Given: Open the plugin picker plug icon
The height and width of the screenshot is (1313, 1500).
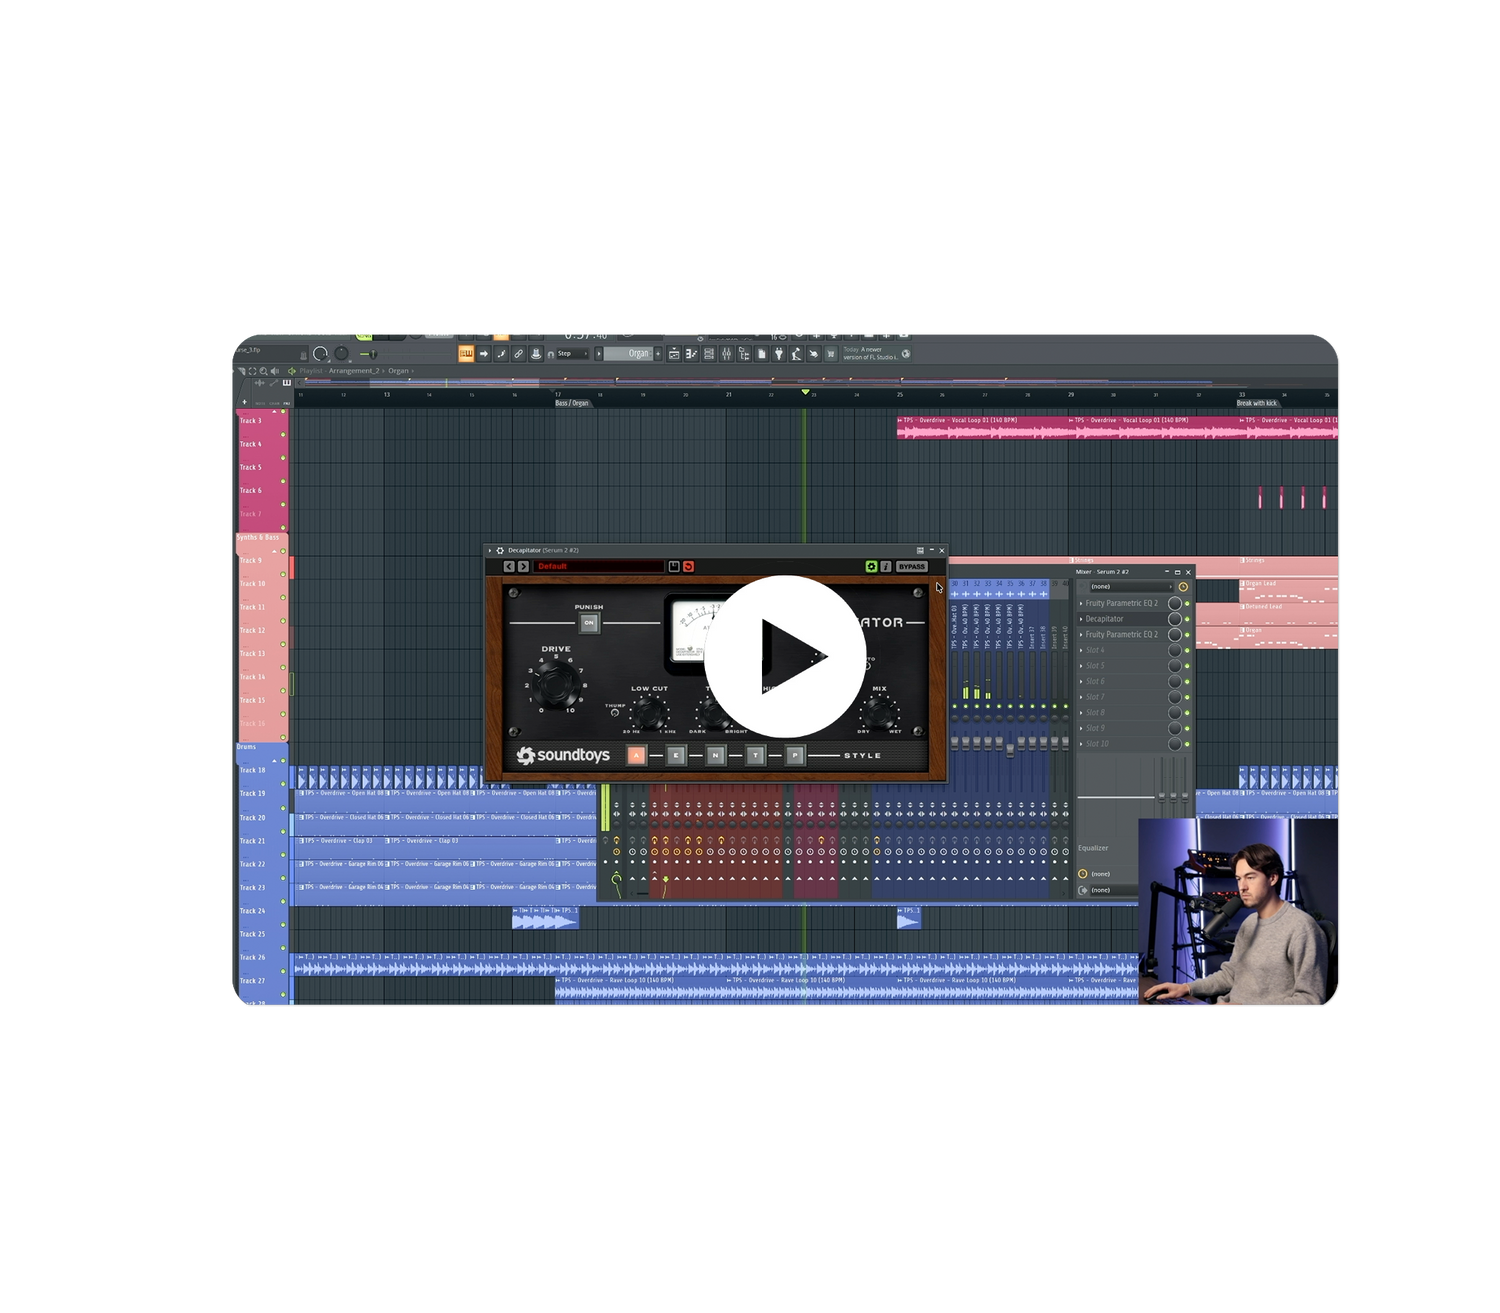Looking at the screenshot, I should pyautogui.click(x=778, y=354).
